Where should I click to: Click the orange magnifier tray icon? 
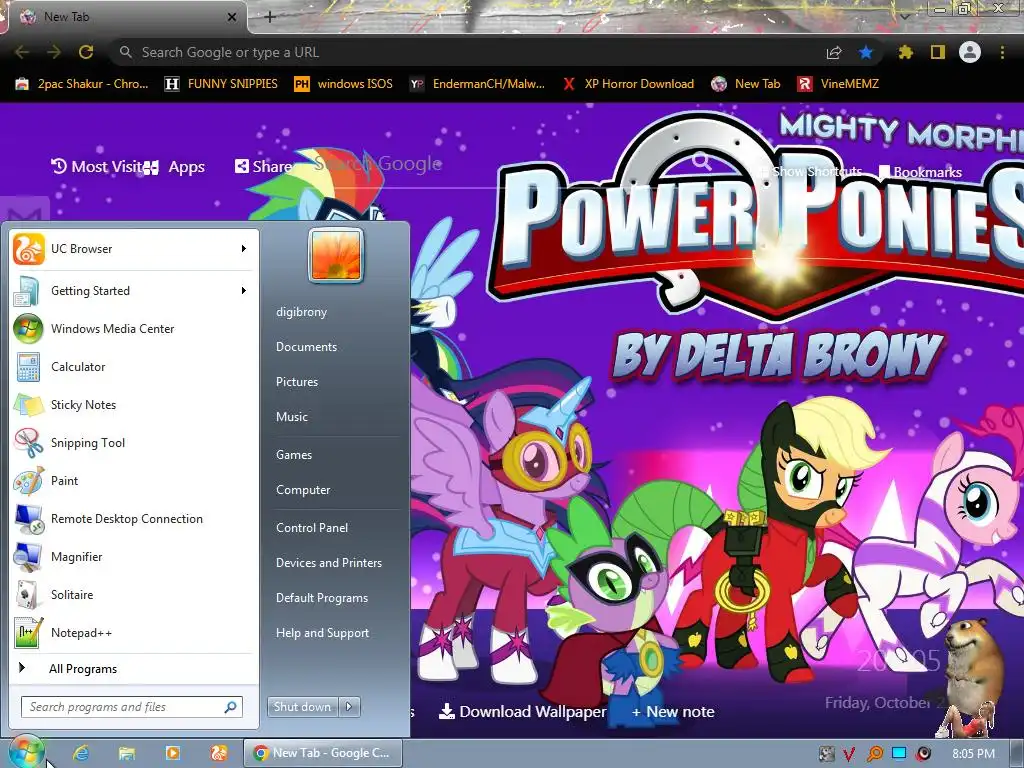[874, 754]
